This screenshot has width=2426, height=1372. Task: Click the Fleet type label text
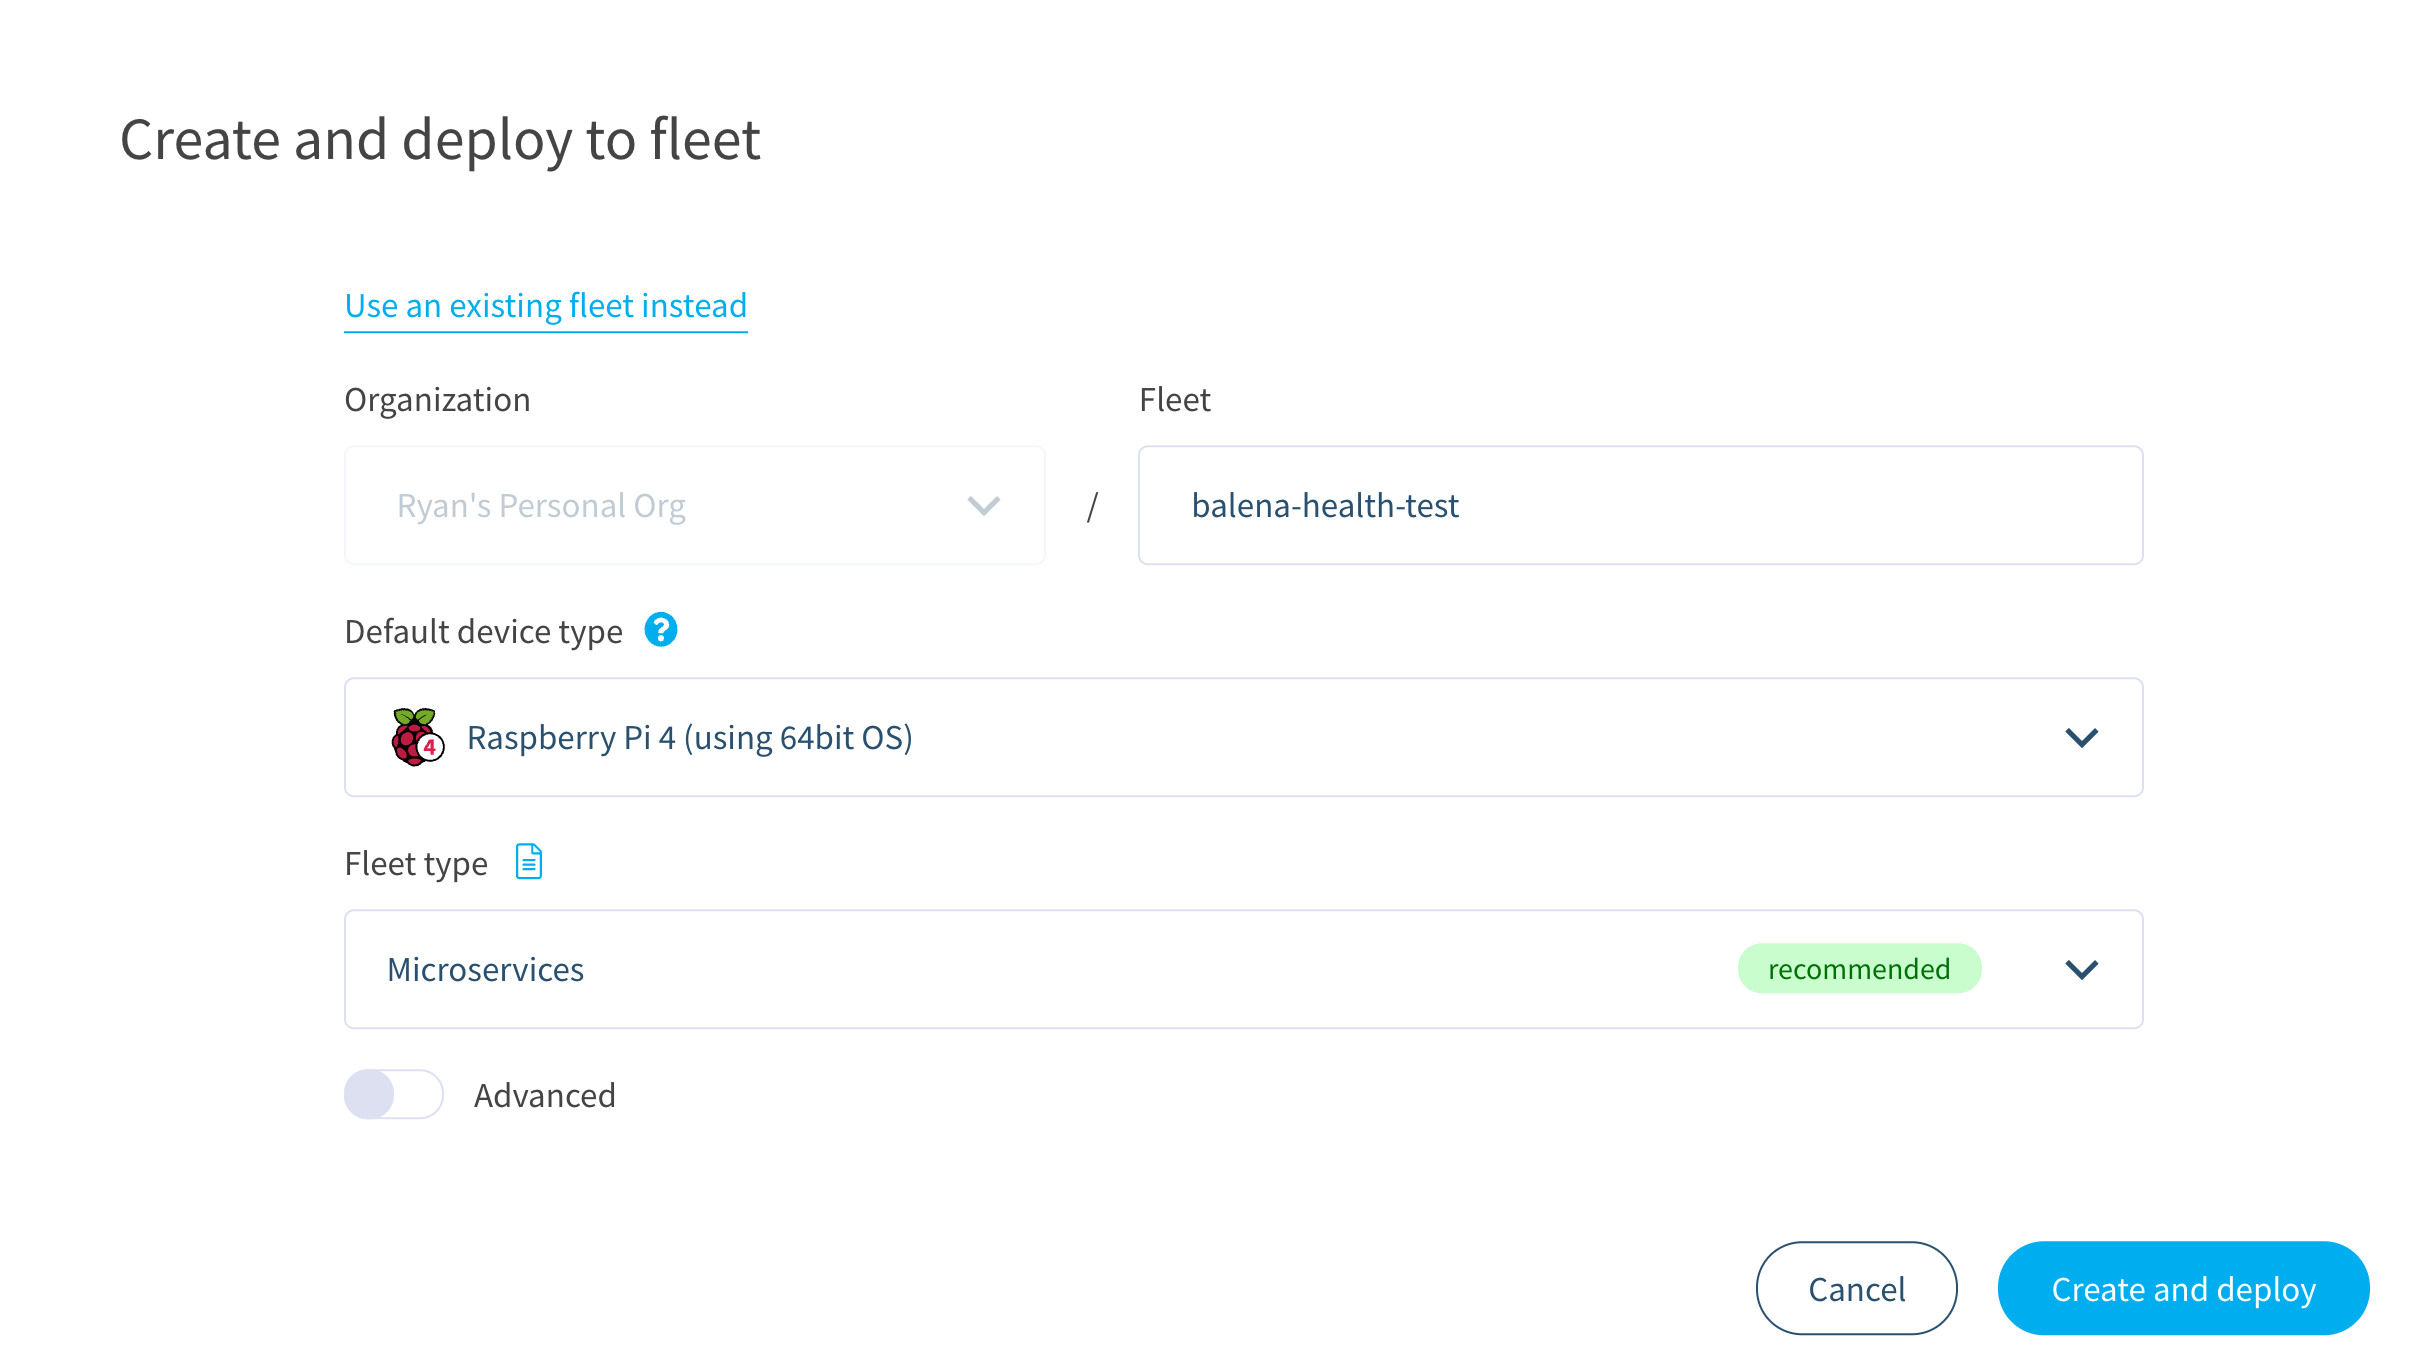(416, 864)
